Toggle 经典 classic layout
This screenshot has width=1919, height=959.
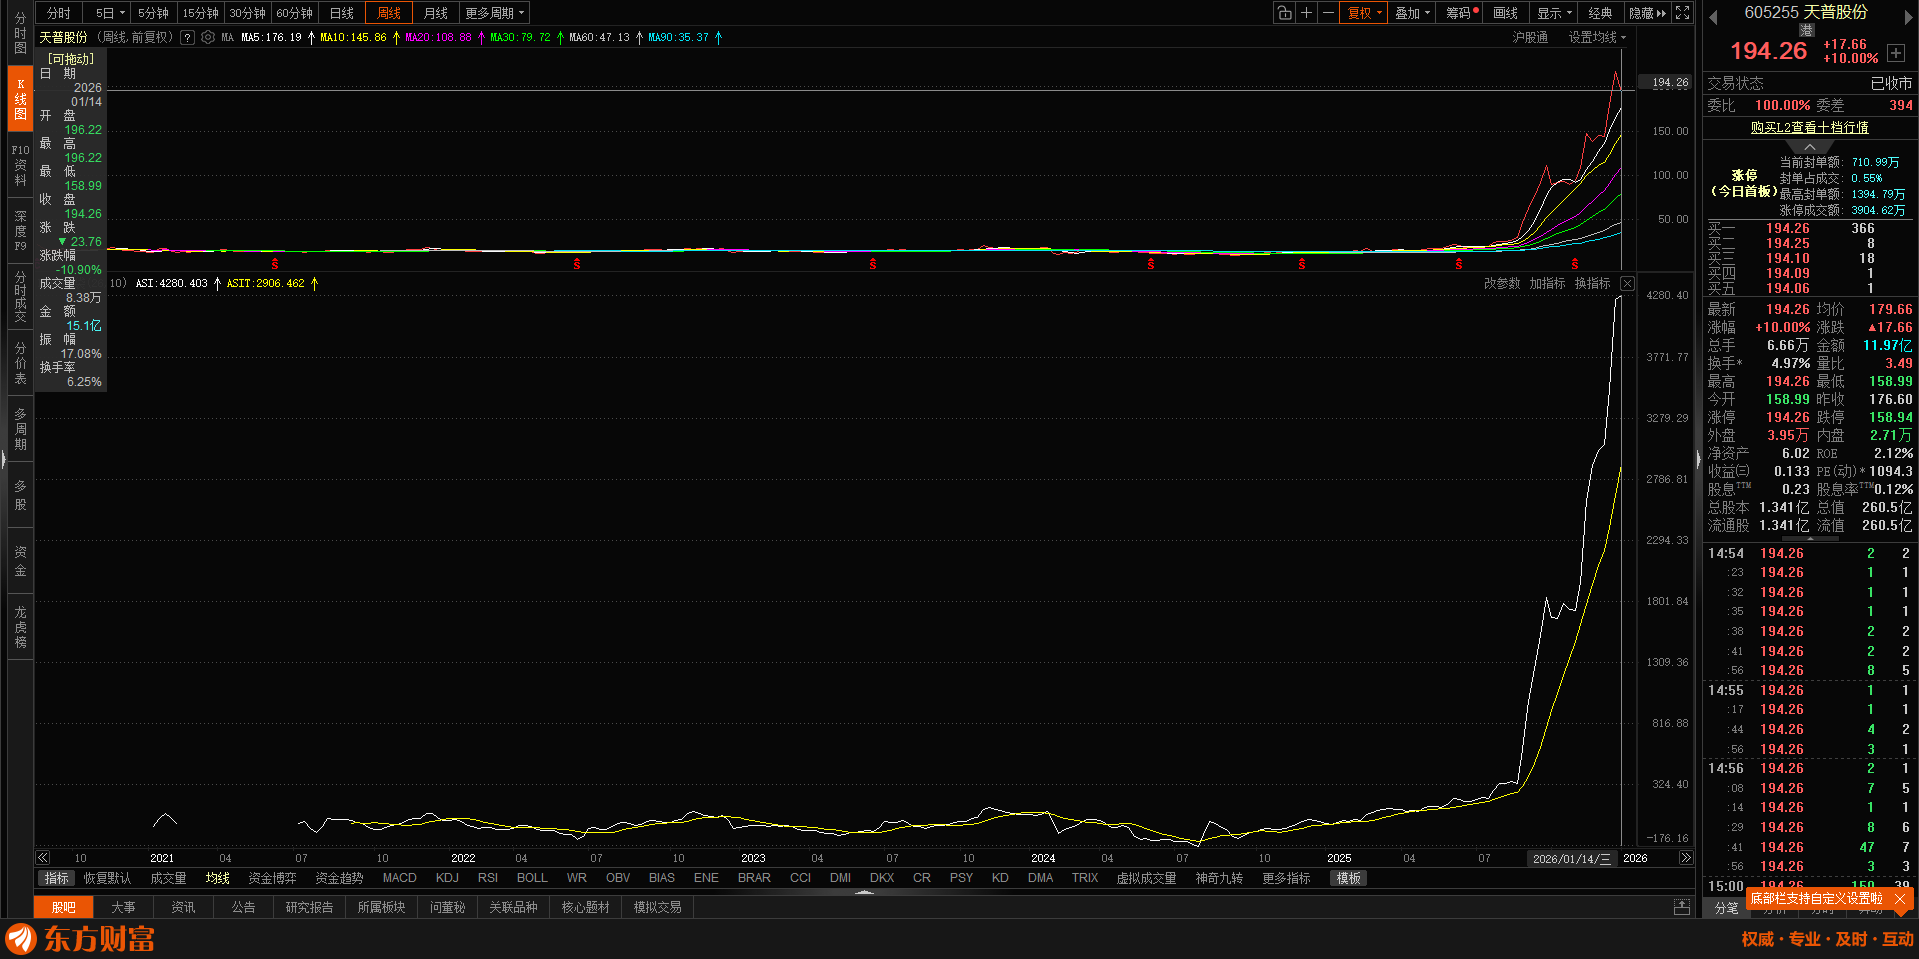click(1600, 13)
